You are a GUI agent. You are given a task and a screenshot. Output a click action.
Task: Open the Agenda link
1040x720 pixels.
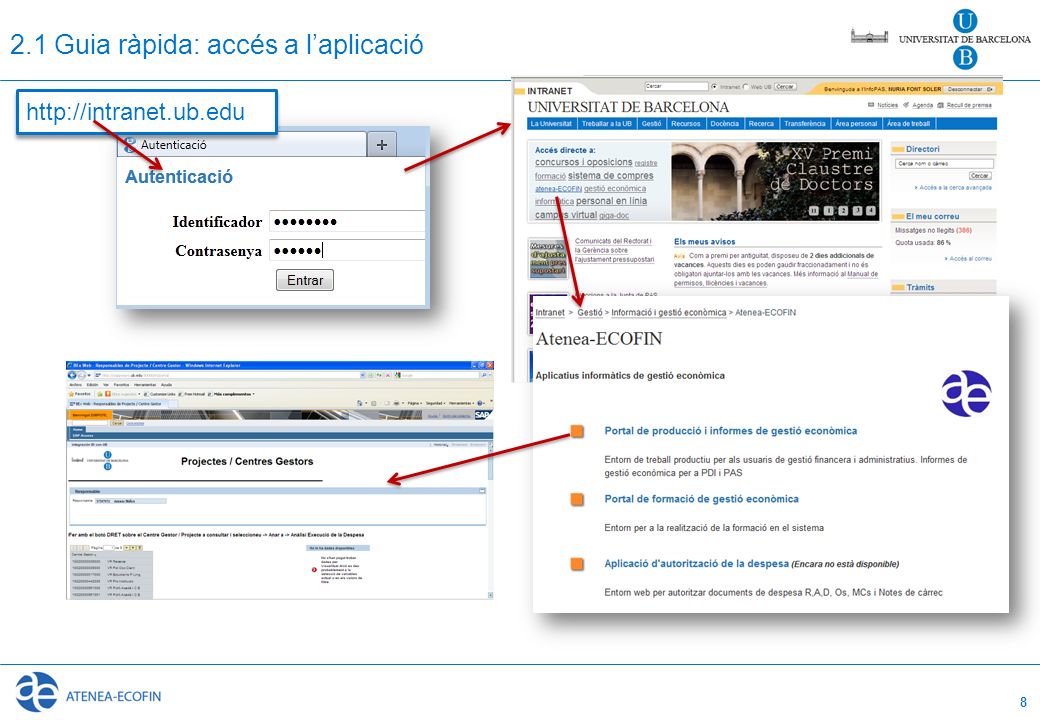[x=922, y=105]
